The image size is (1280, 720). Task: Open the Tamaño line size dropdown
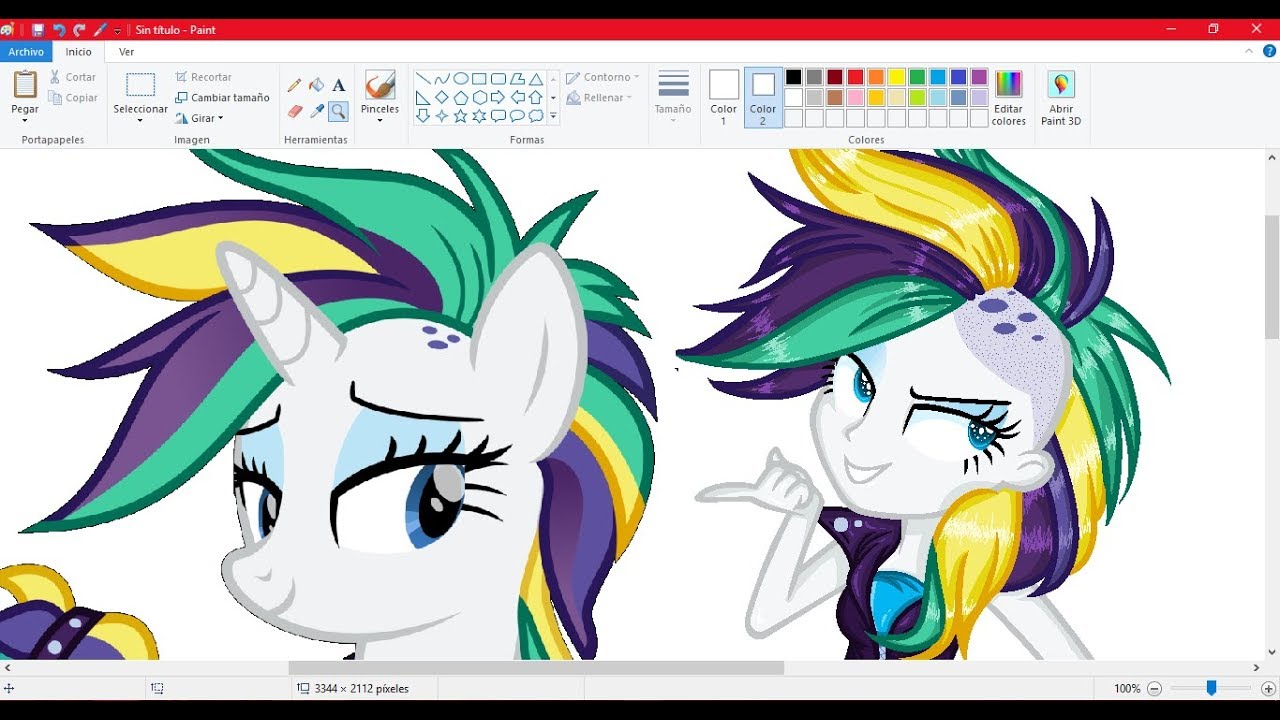pos(673,97)
